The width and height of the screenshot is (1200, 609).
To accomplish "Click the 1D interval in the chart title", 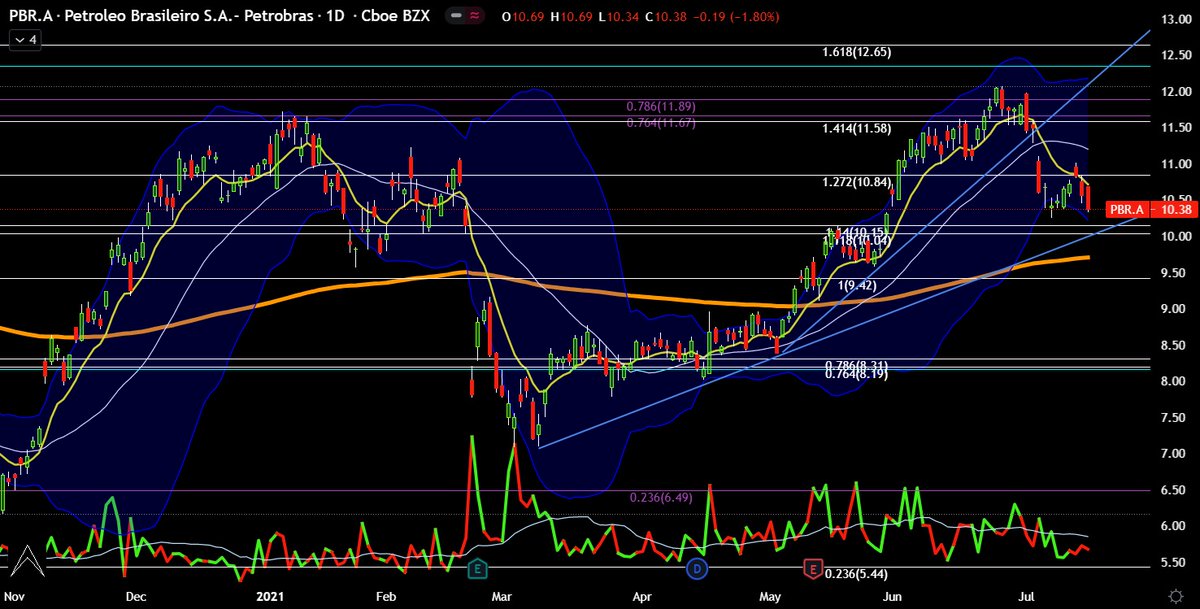I will 337,16.
